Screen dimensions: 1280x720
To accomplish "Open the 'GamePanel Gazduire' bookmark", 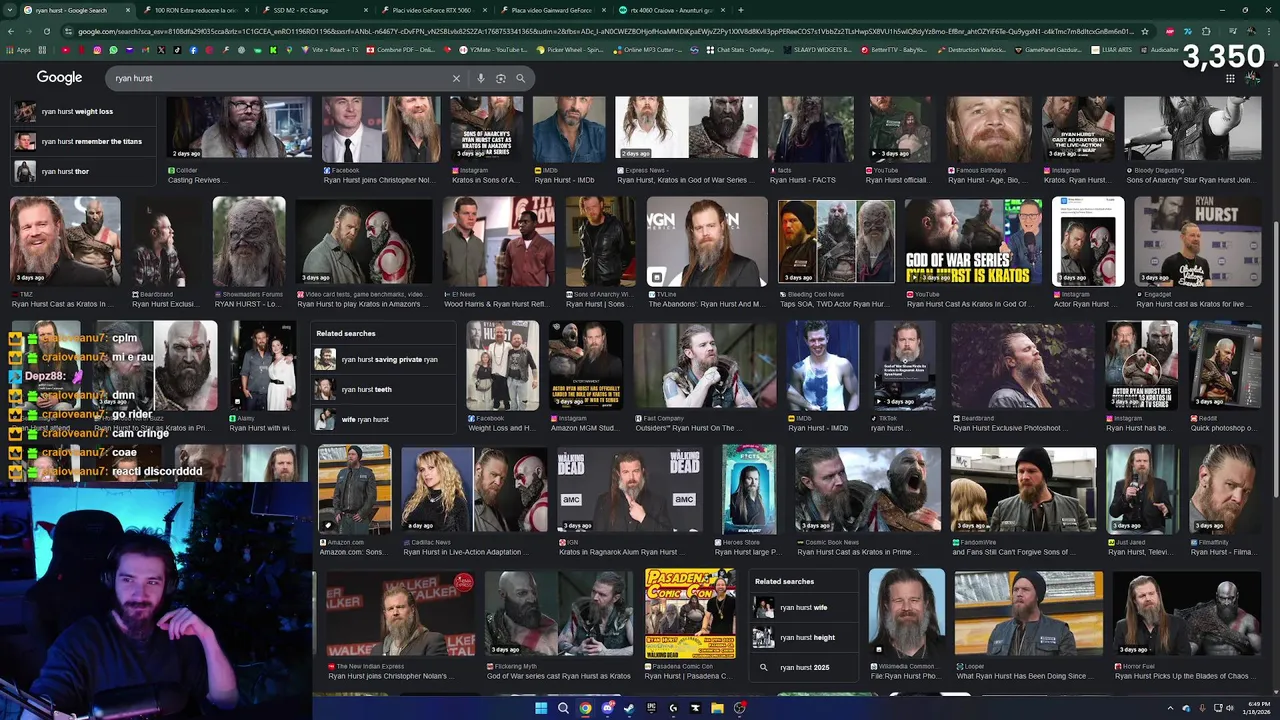I will (1047, 49).
